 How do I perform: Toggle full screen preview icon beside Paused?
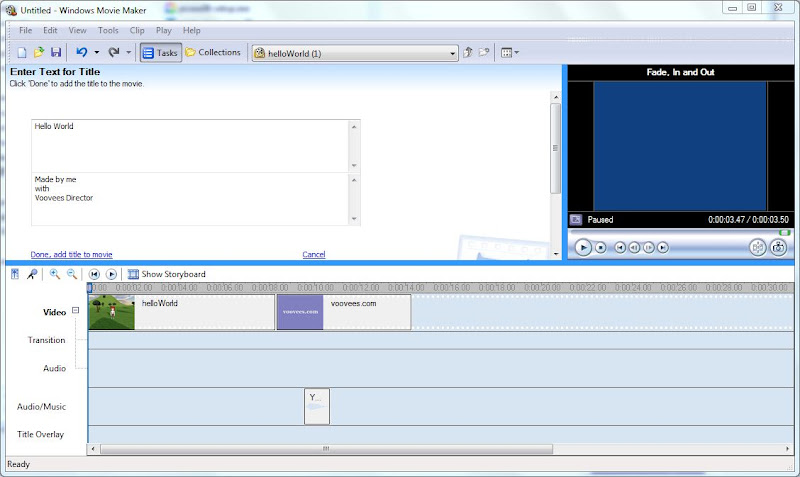pos(576,220)
